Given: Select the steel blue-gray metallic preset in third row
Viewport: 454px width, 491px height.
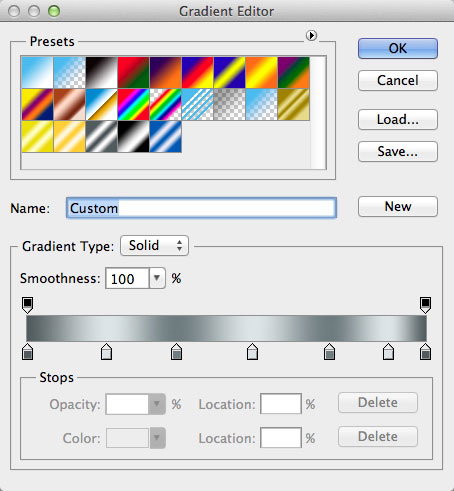Looking at the screenshot, I should [x=101, y=136].
